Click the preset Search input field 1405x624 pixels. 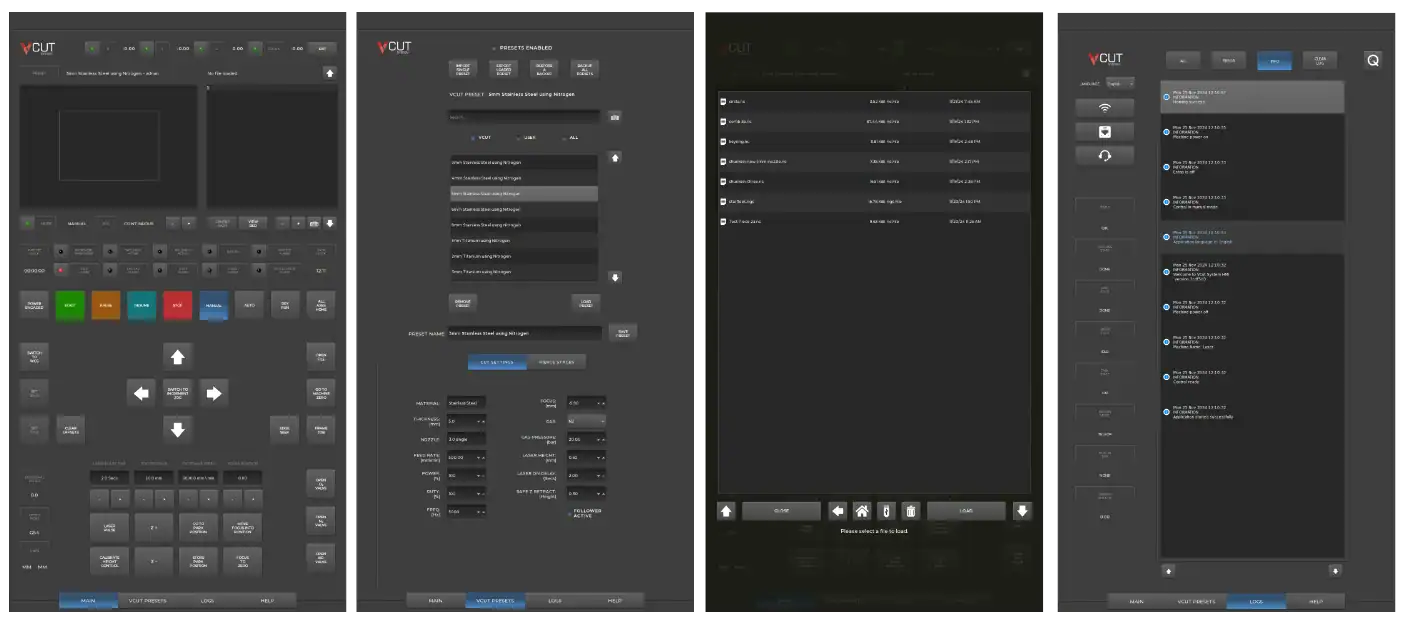click(524, 117)
